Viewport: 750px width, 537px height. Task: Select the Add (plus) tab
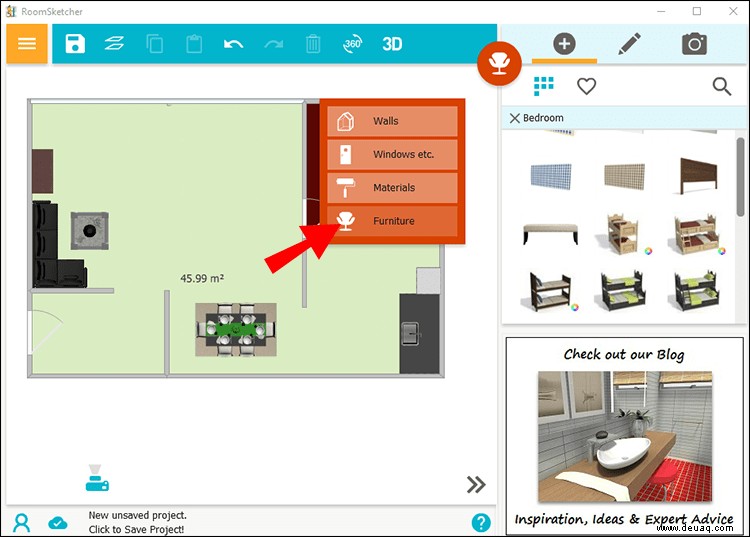(x=564, y=44)
